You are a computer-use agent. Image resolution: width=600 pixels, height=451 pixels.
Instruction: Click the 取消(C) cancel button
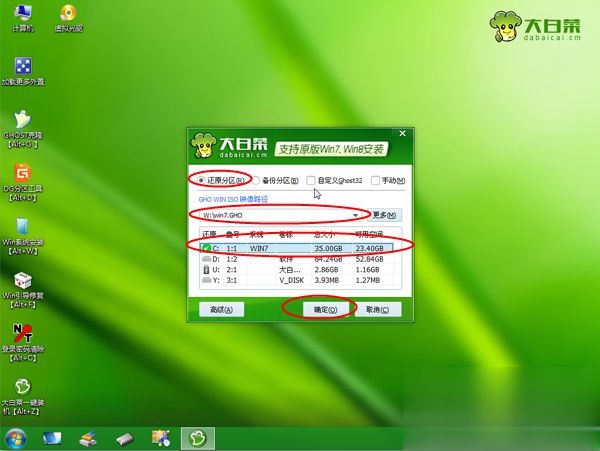378,309
